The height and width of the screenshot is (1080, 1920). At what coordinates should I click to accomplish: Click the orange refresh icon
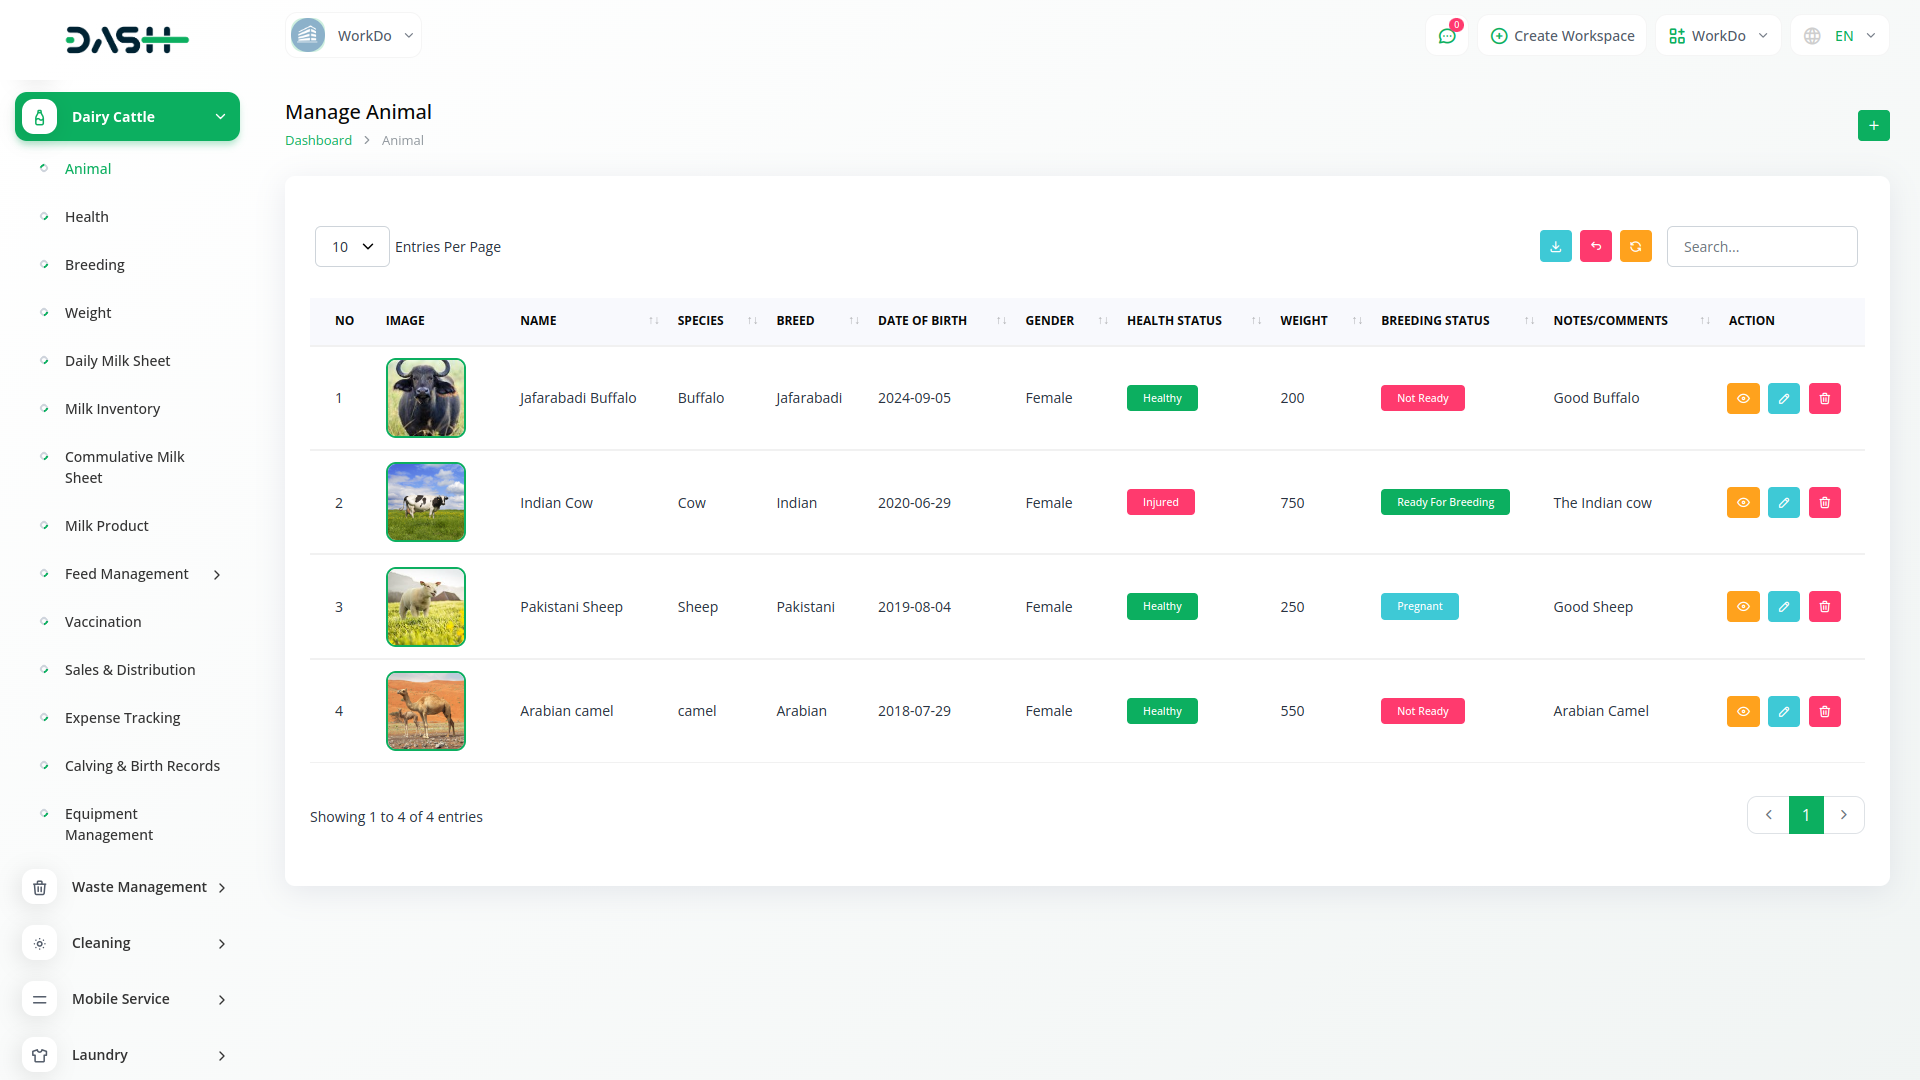coord(1635,247)
